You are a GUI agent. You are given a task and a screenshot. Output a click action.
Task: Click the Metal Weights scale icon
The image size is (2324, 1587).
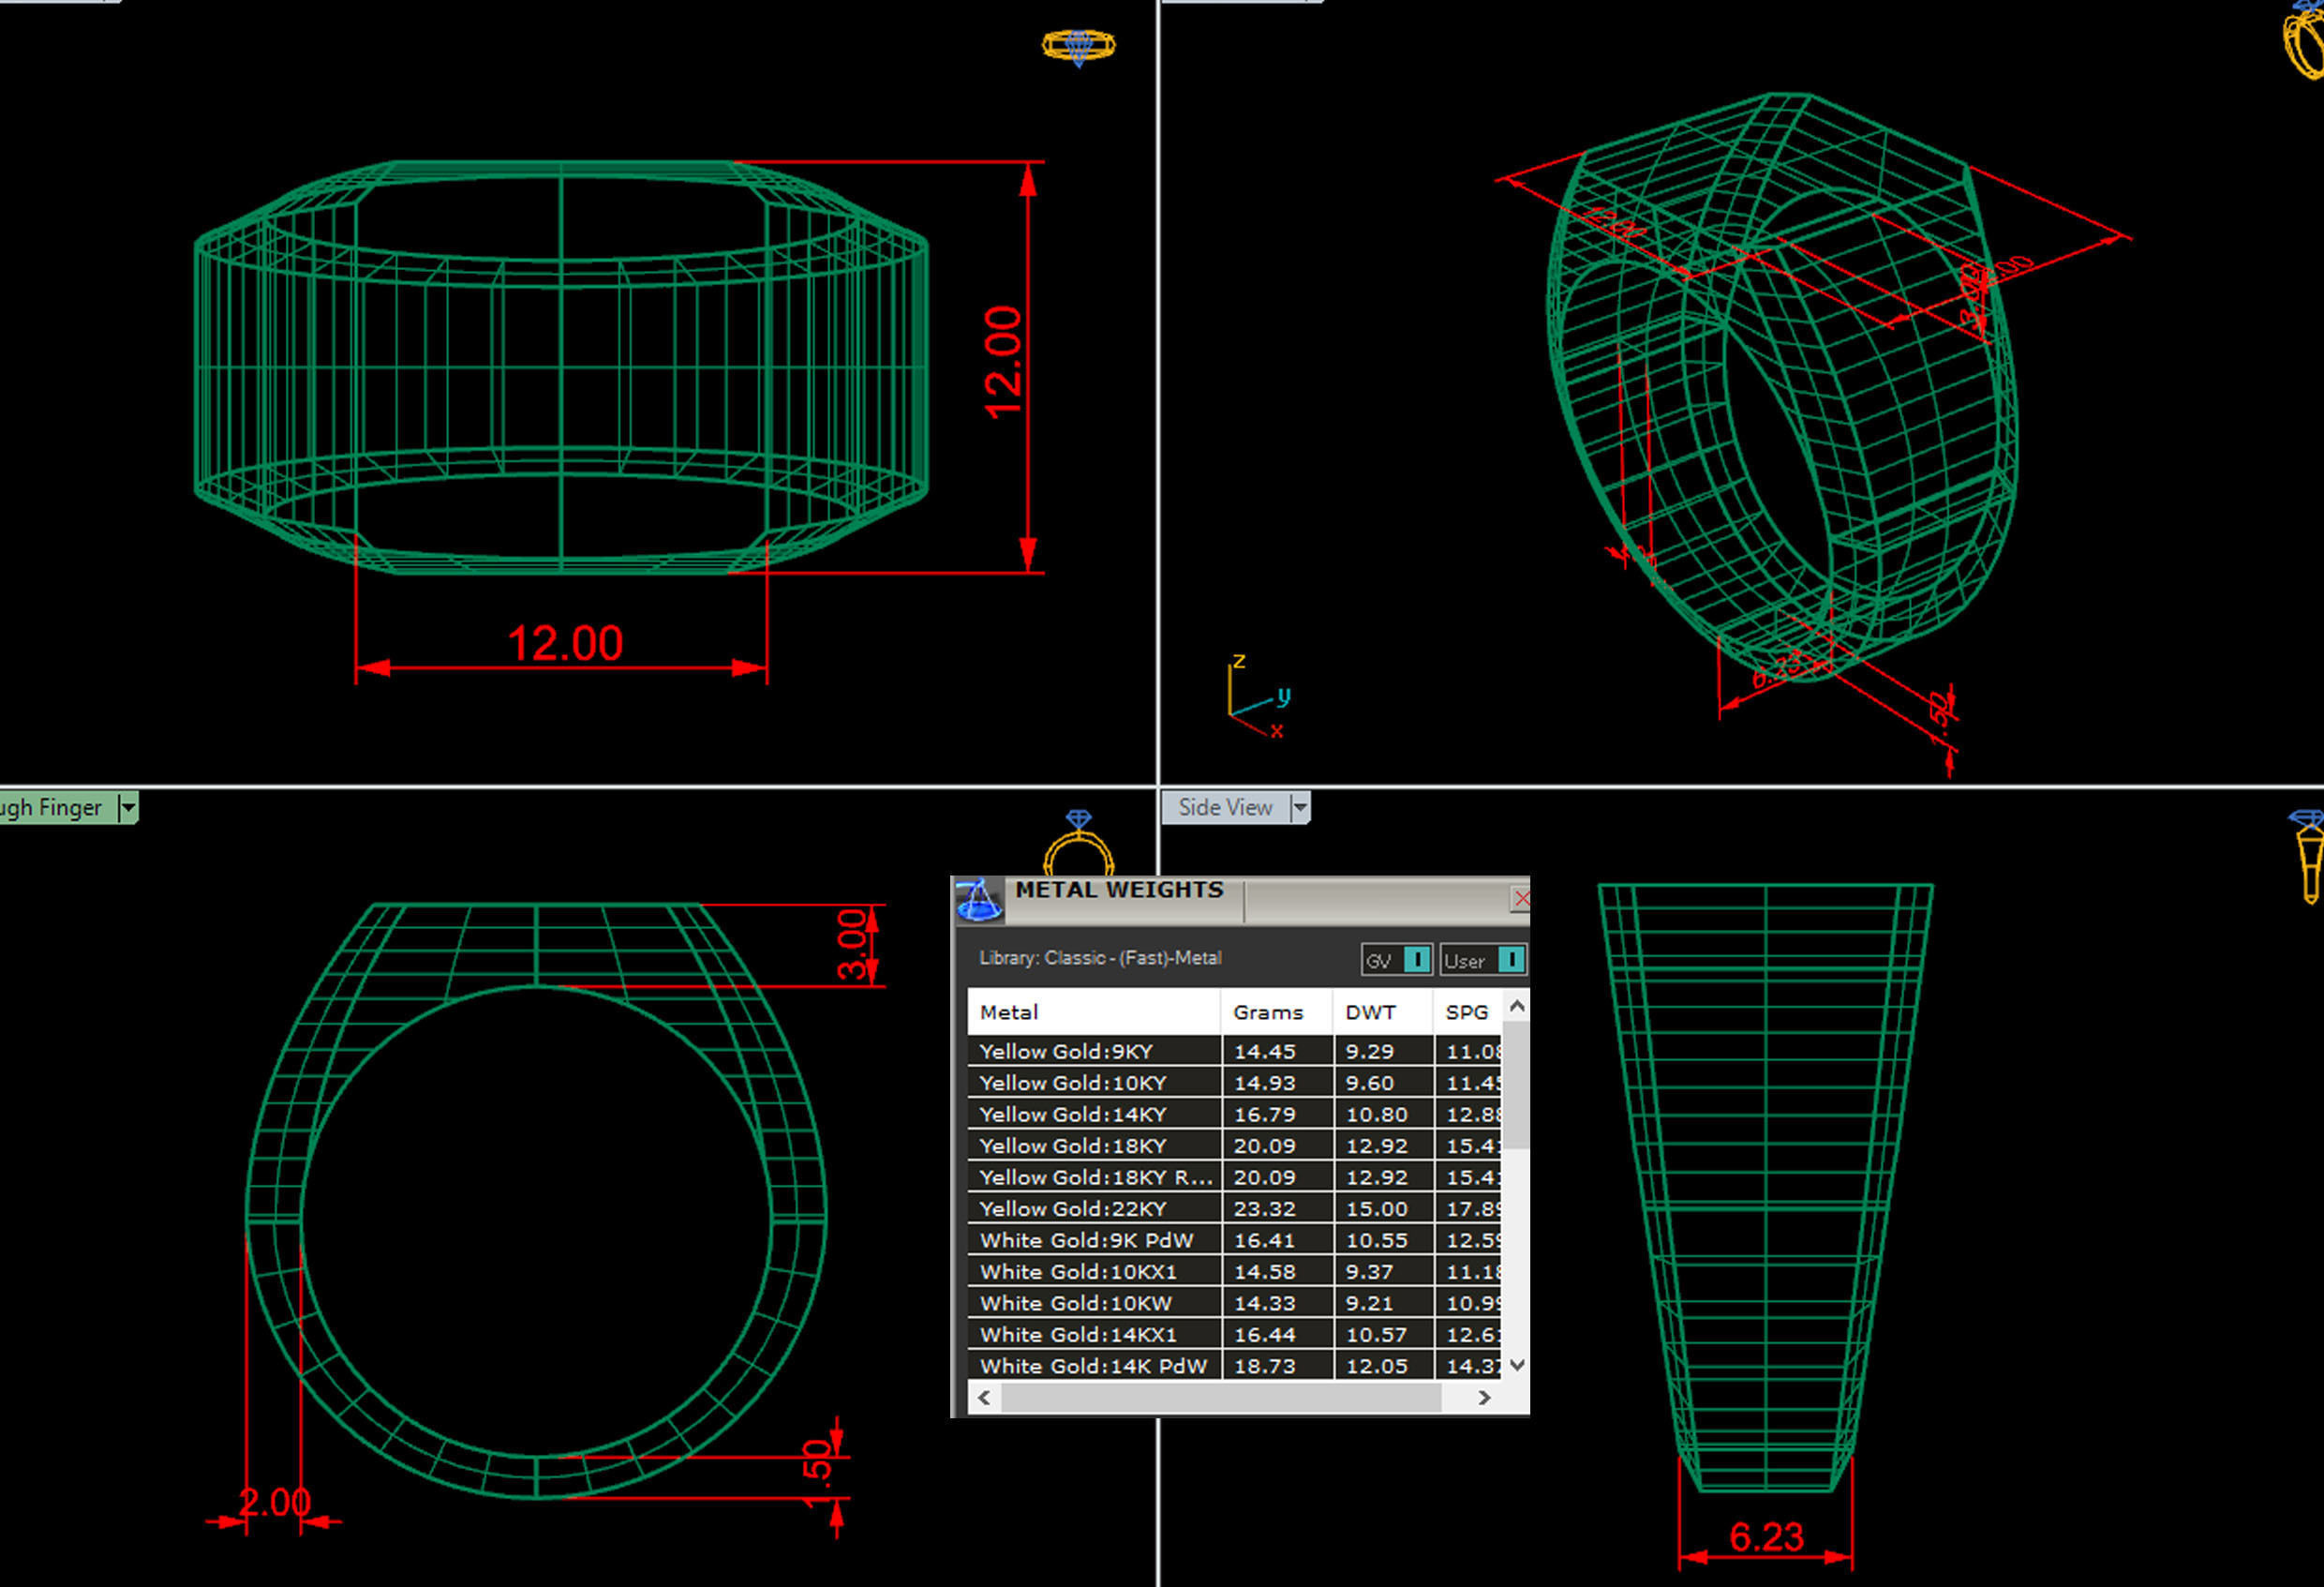978,899
